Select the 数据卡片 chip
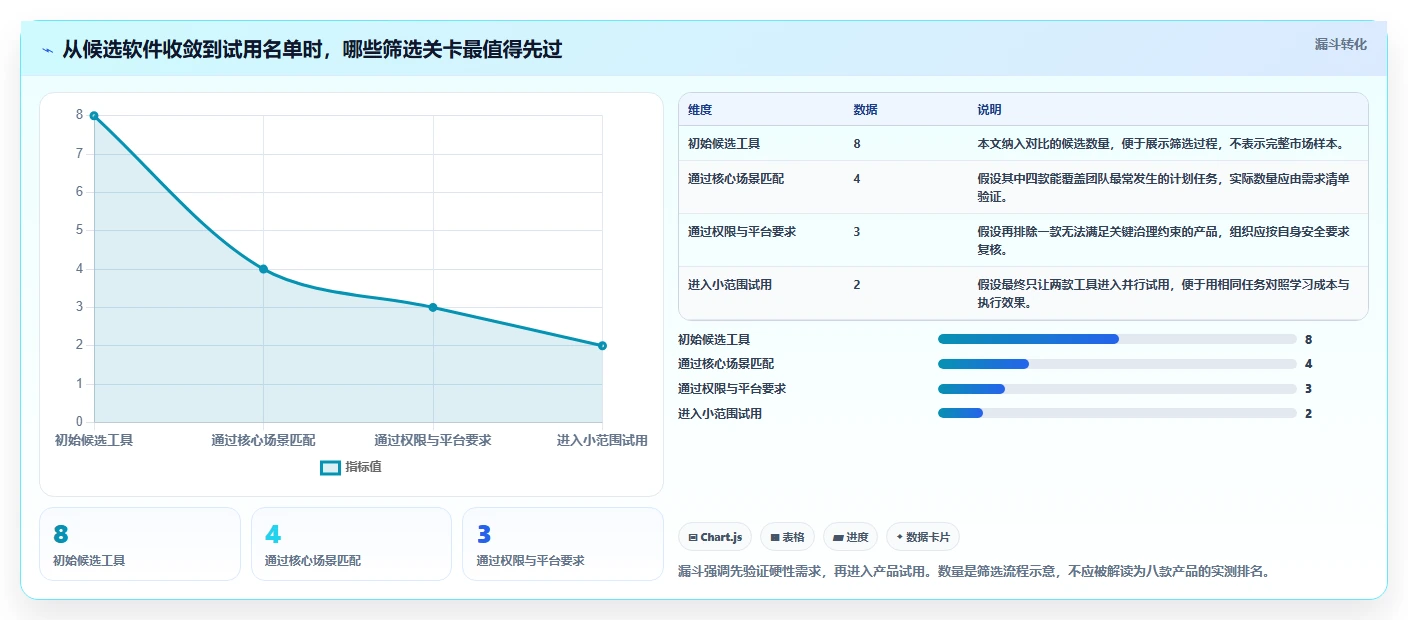The width and height of the screenshot is (1408, 620). (x=923, y=537)
